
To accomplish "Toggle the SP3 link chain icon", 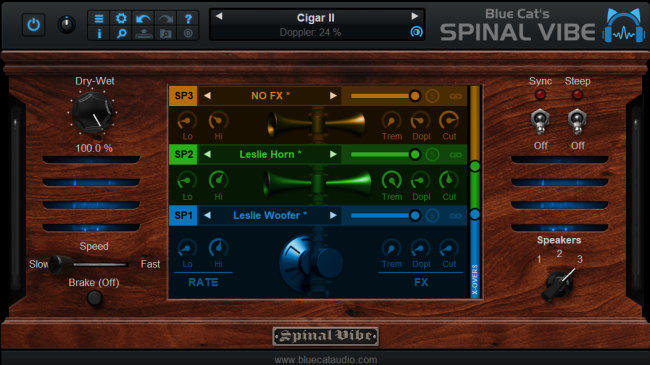I will 456,96.
